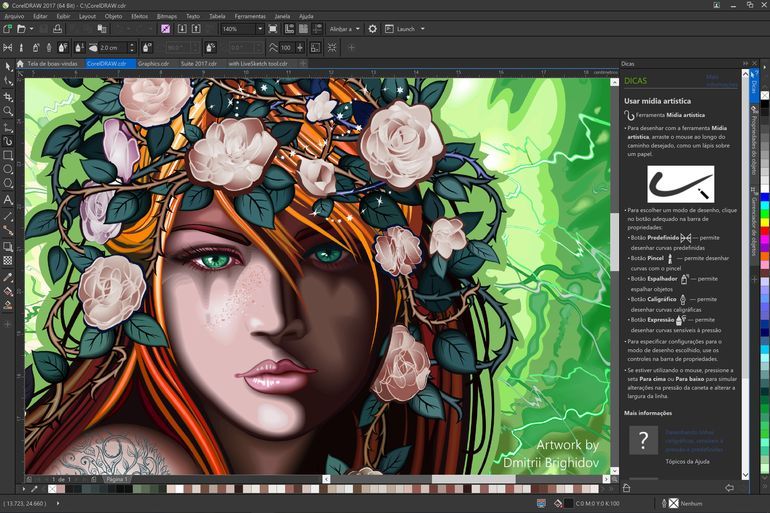Pick the Ellipse tool
Viewport: 770px width, 513px height.
pyautogui.click(x=8, y=170)
